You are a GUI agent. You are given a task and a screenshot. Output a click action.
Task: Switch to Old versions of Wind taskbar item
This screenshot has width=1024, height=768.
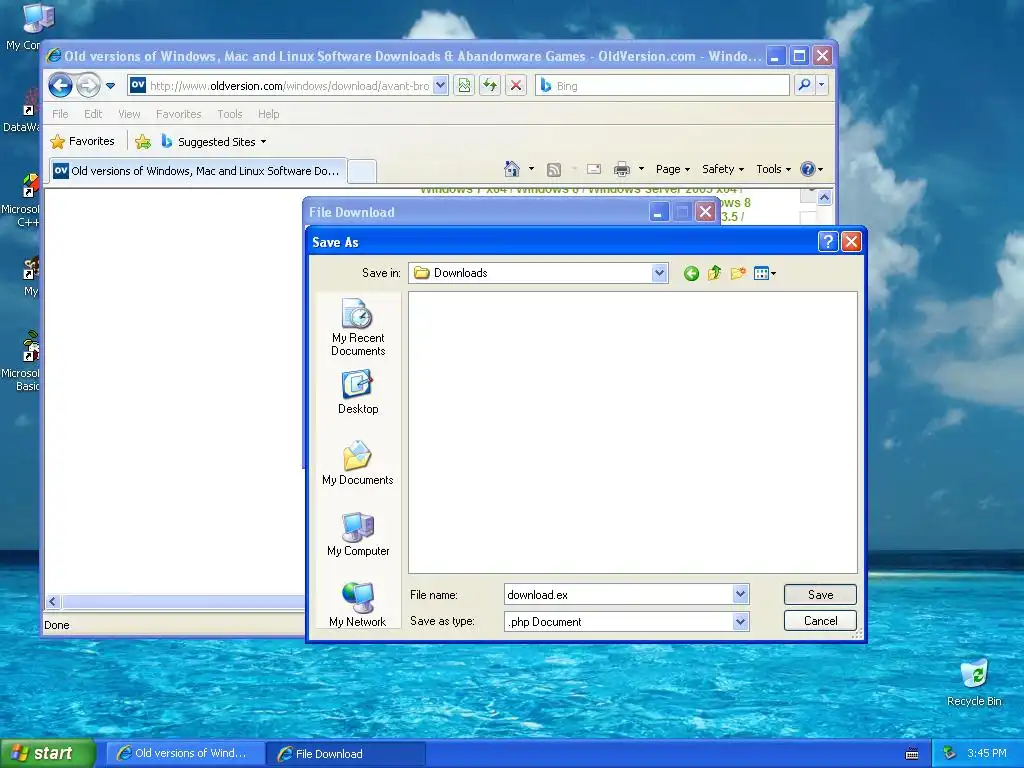[x=185, y=753]
